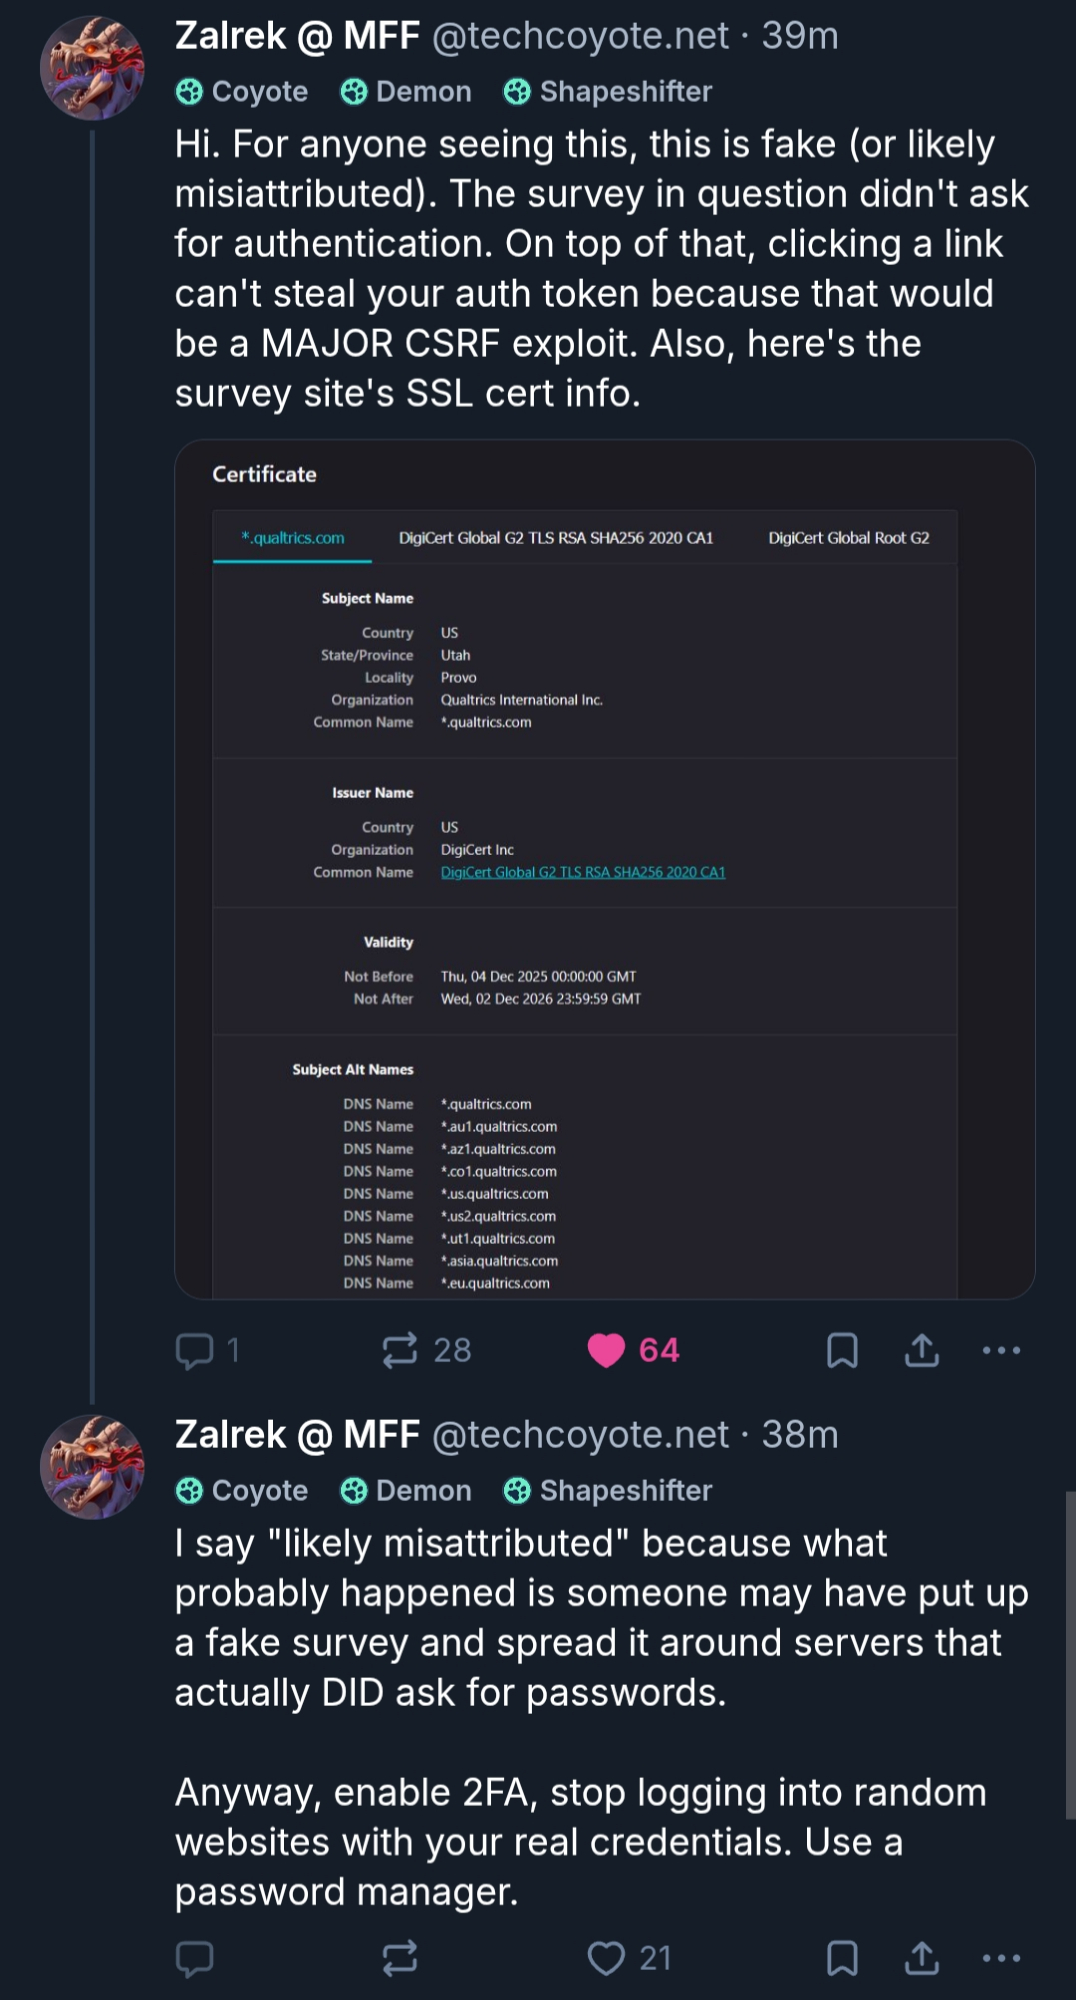1076x2000 pixels.
Task: Open more options menu on second post
Action: 1001,1958
